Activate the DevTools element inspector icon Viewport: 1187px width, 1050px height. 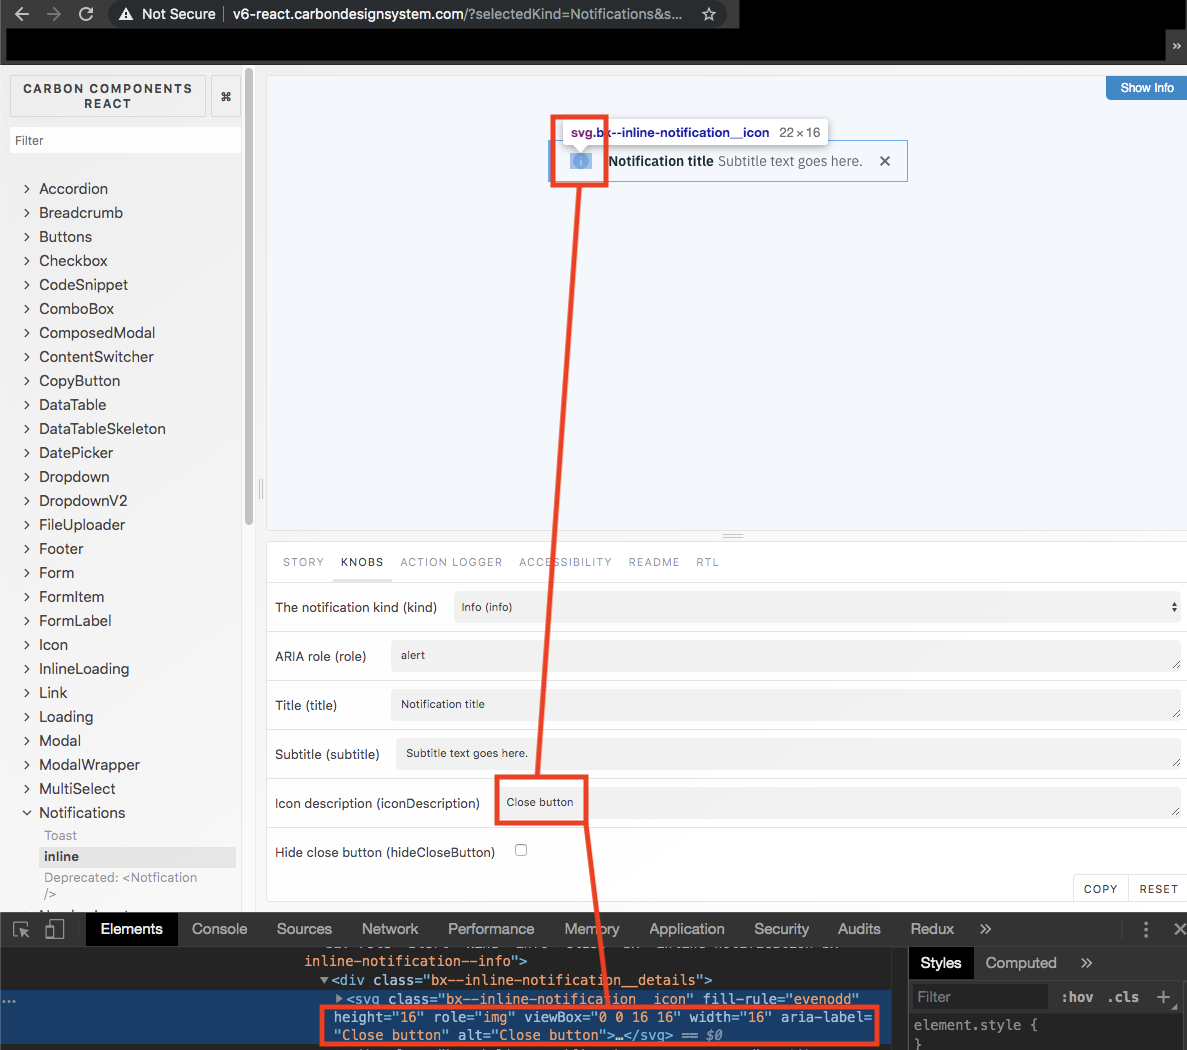coord(21,930)
